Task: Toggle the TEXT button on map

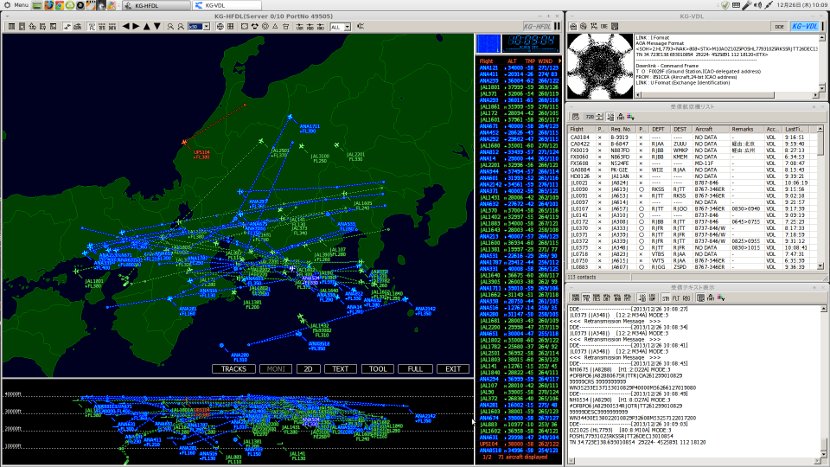Action: 340,369
